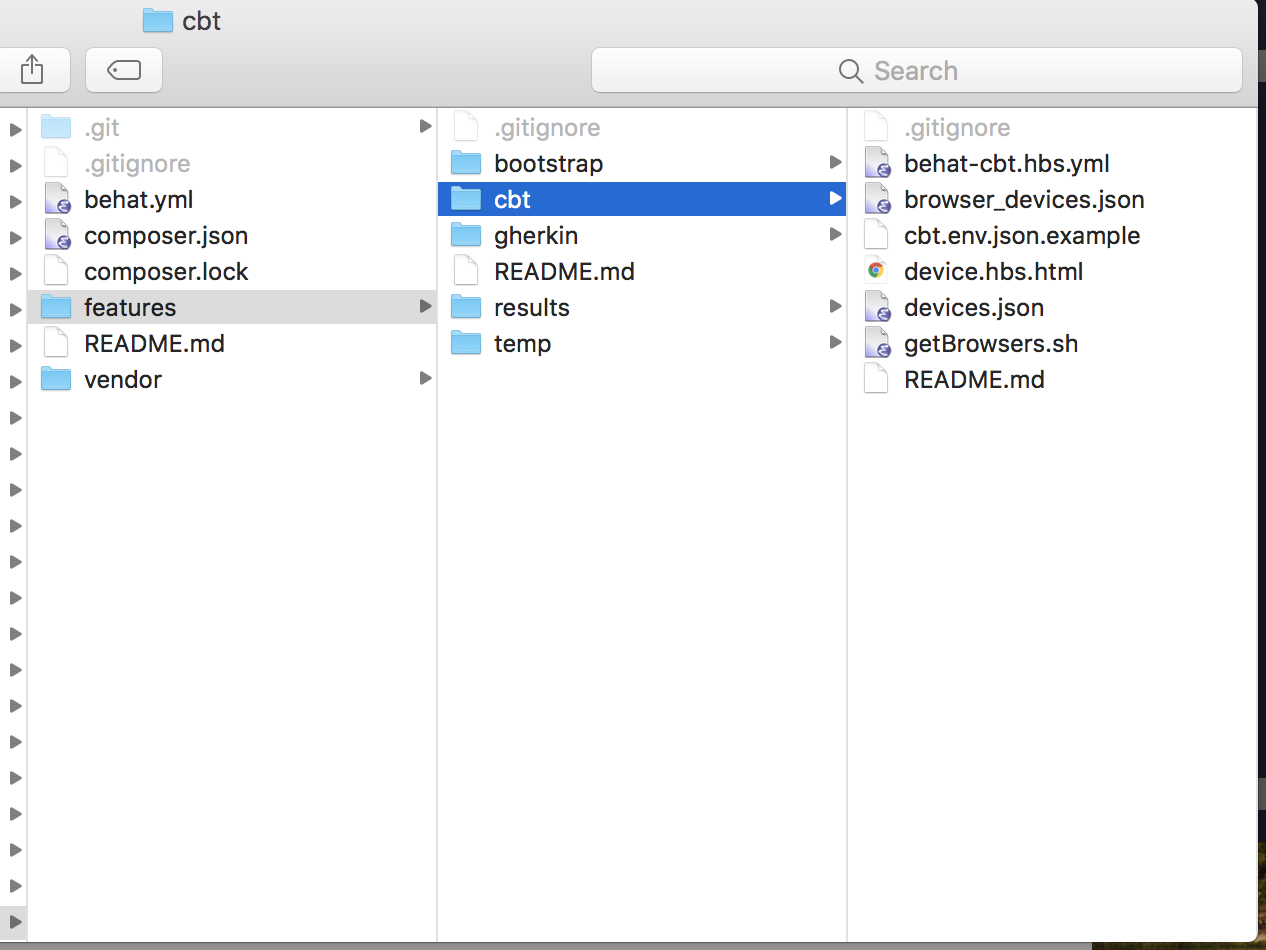Focus the Search field
Screen dimensions: 1266x950
click(x=916, y=70)
